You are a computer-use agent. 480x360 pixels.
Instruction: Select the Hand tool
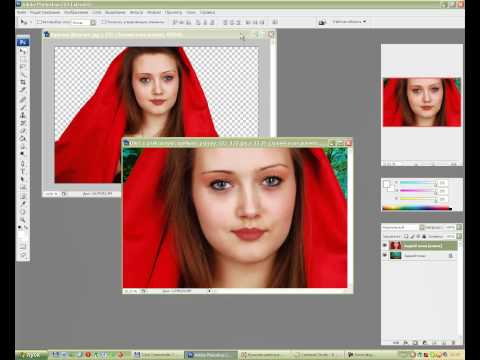coord(23,212)
